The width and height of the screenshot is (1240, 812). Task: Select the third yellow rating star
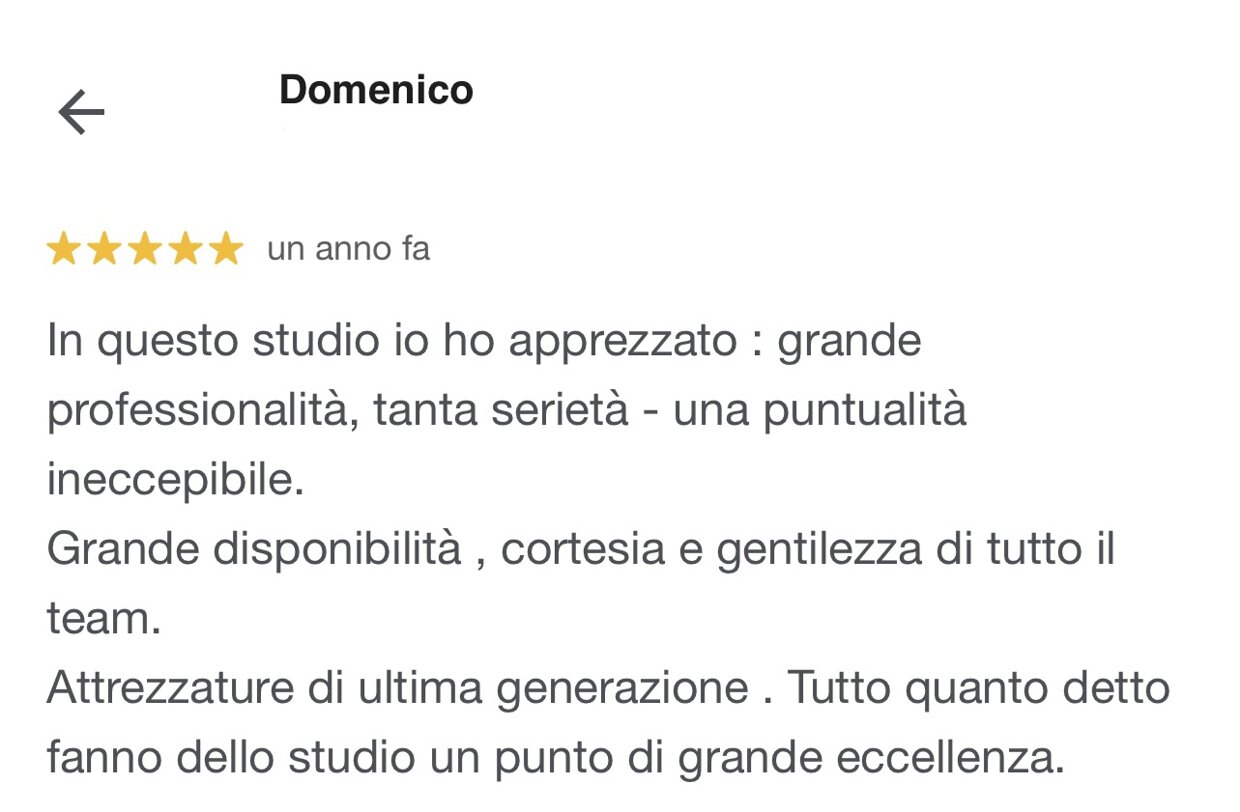pos(145,249)
